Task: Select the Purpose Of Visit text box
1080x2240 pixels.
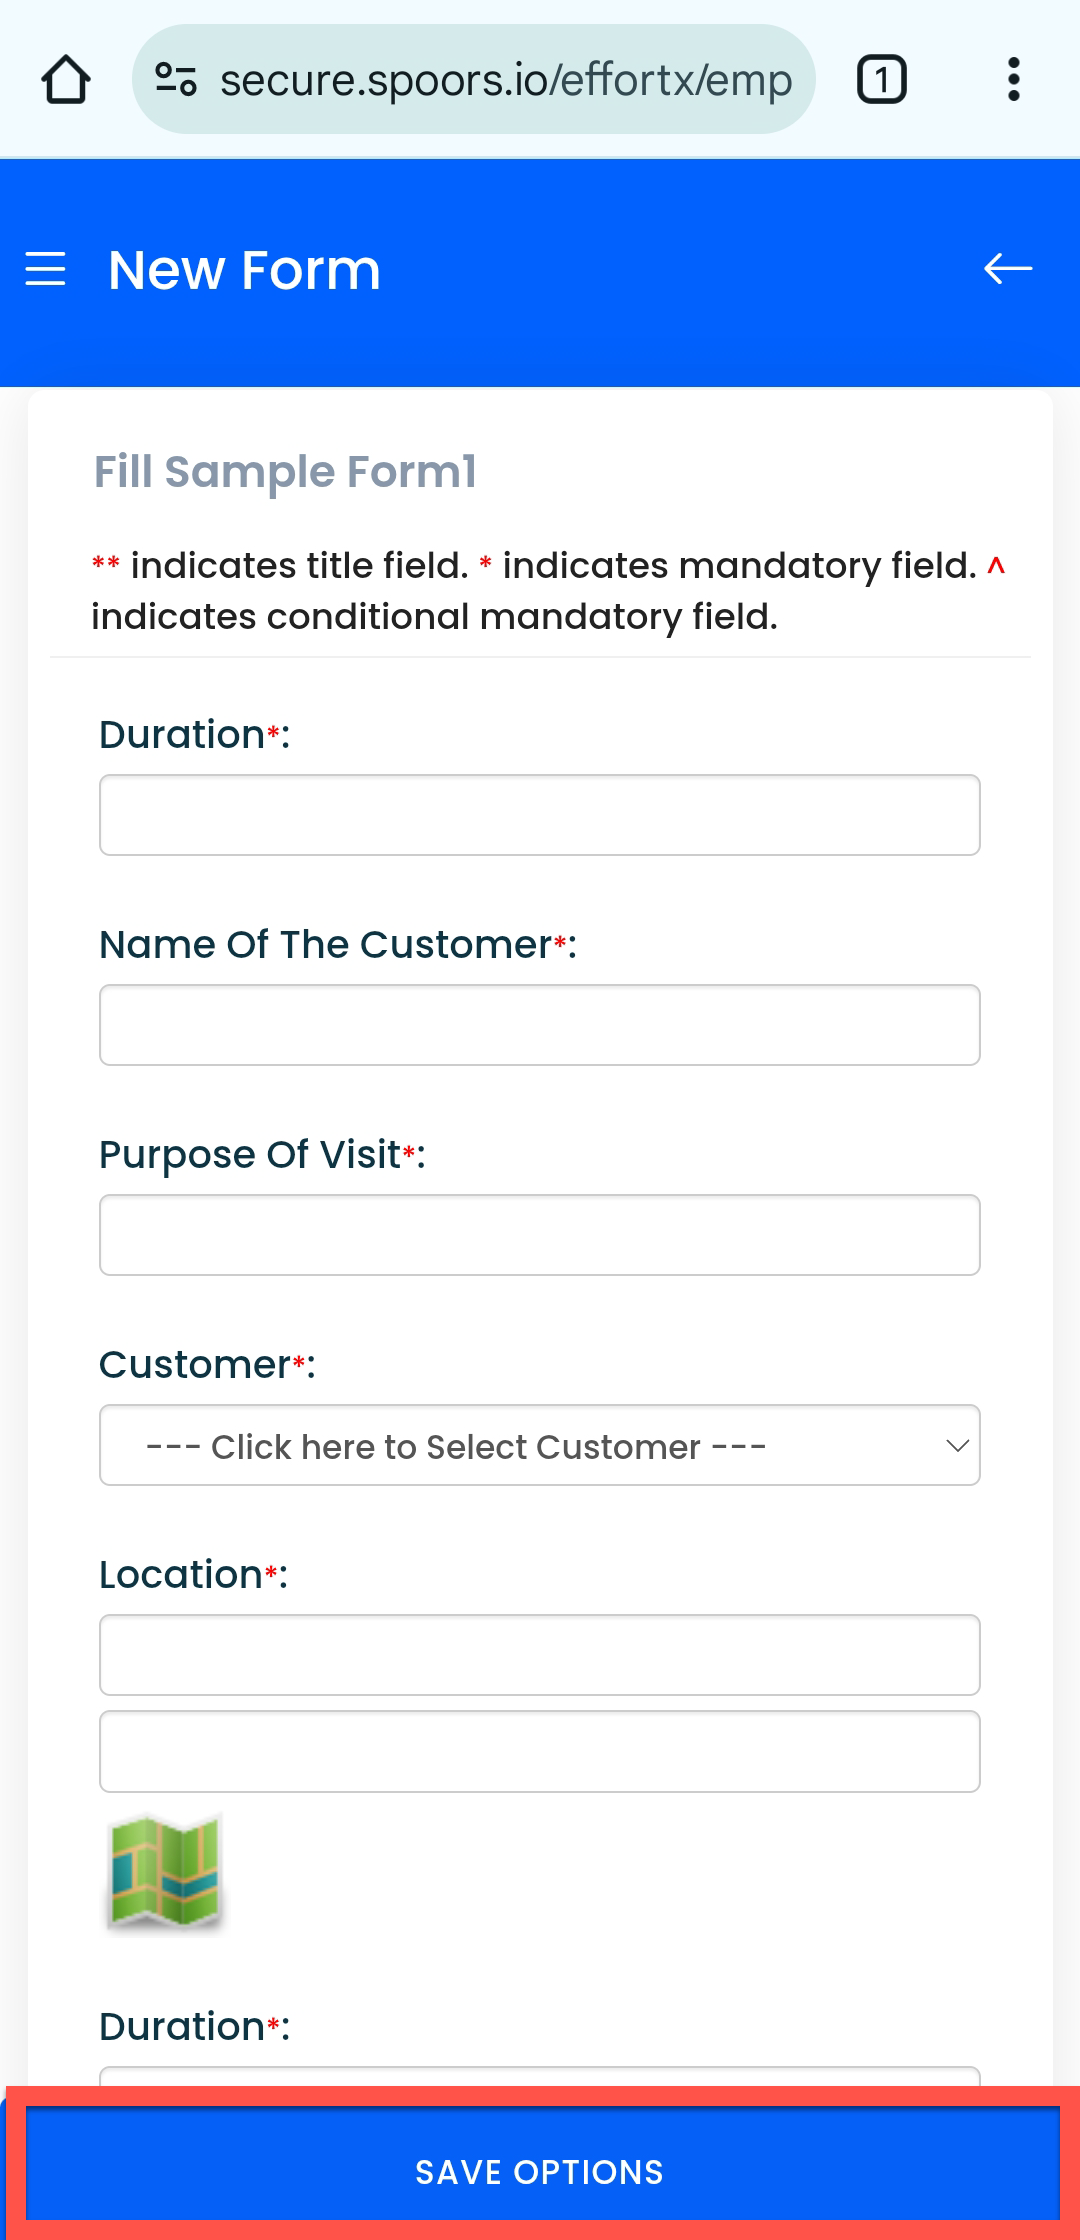Action: (540, 1235)
